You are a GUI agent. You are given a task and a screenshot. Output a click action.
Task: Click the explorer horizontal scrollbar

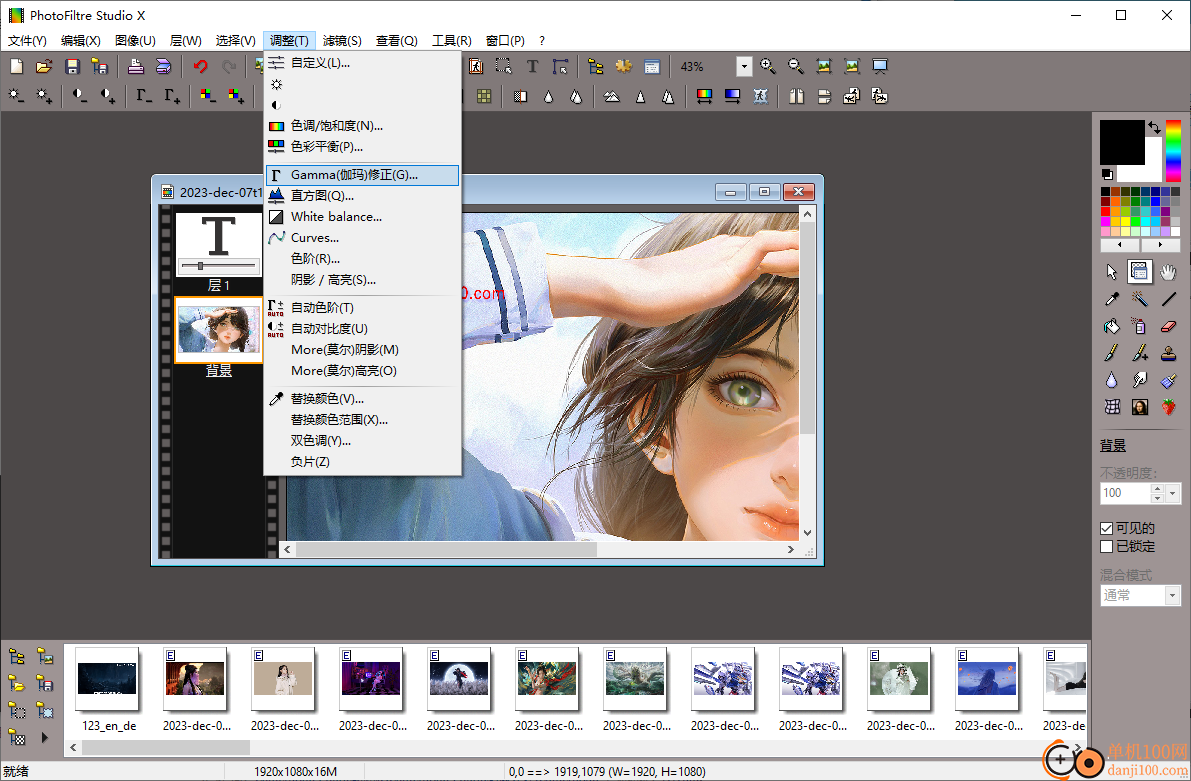point(575,748)
